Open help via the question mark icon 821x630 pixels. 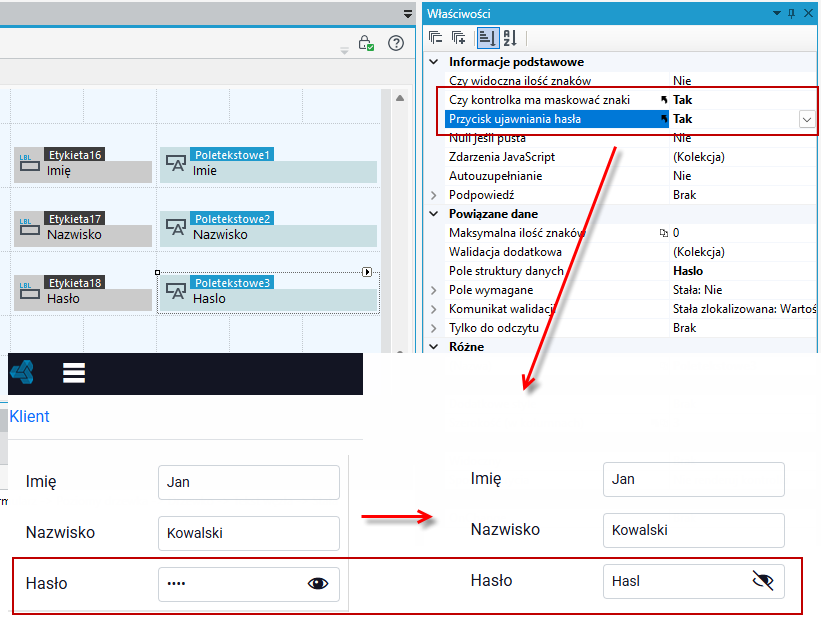tap(396, 43)
